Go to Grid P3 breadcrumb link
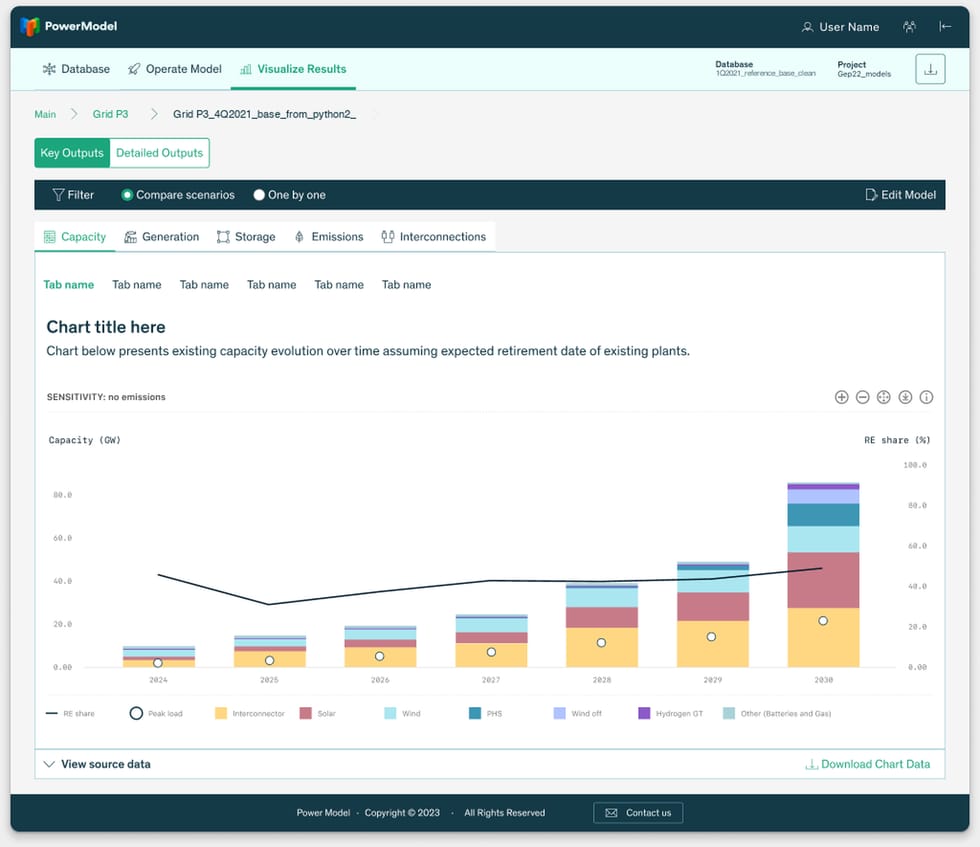This screenshot has width=980, height=847. coord(111,114)
